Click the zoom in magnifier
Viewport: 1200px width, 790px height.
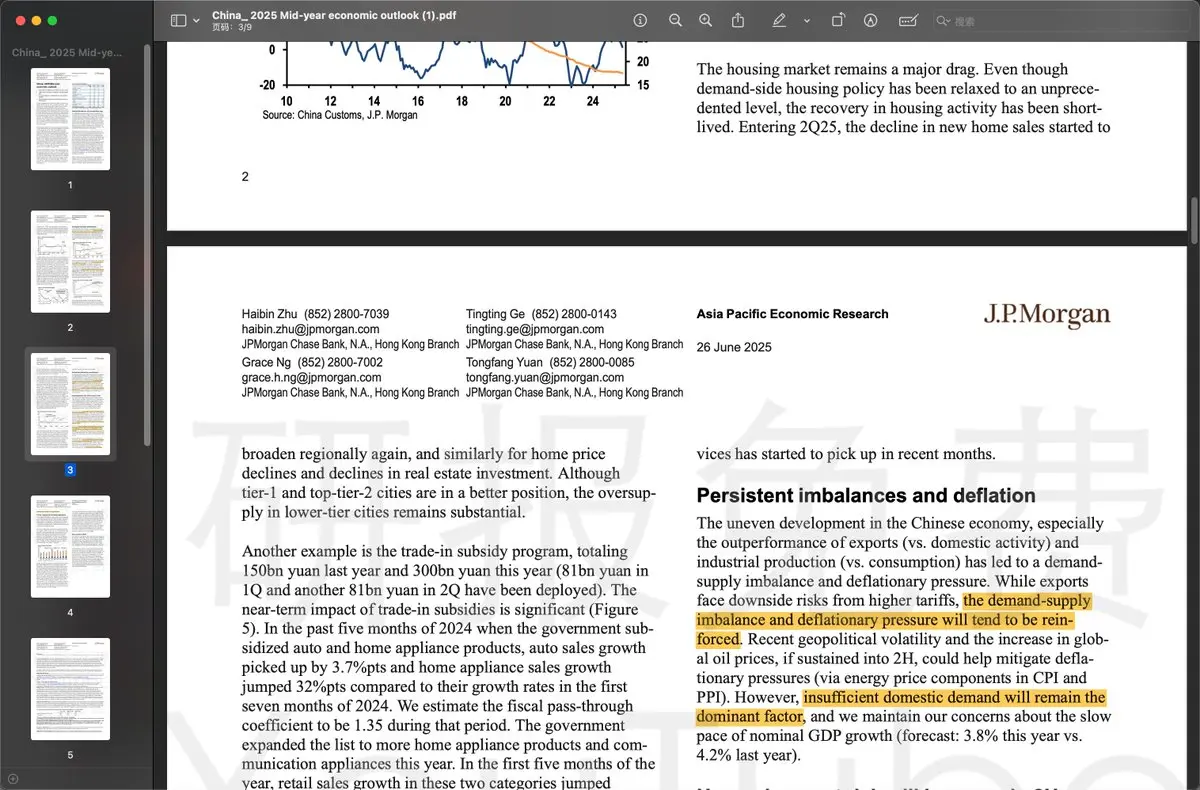pyautogui.click(x=706, y=20)
